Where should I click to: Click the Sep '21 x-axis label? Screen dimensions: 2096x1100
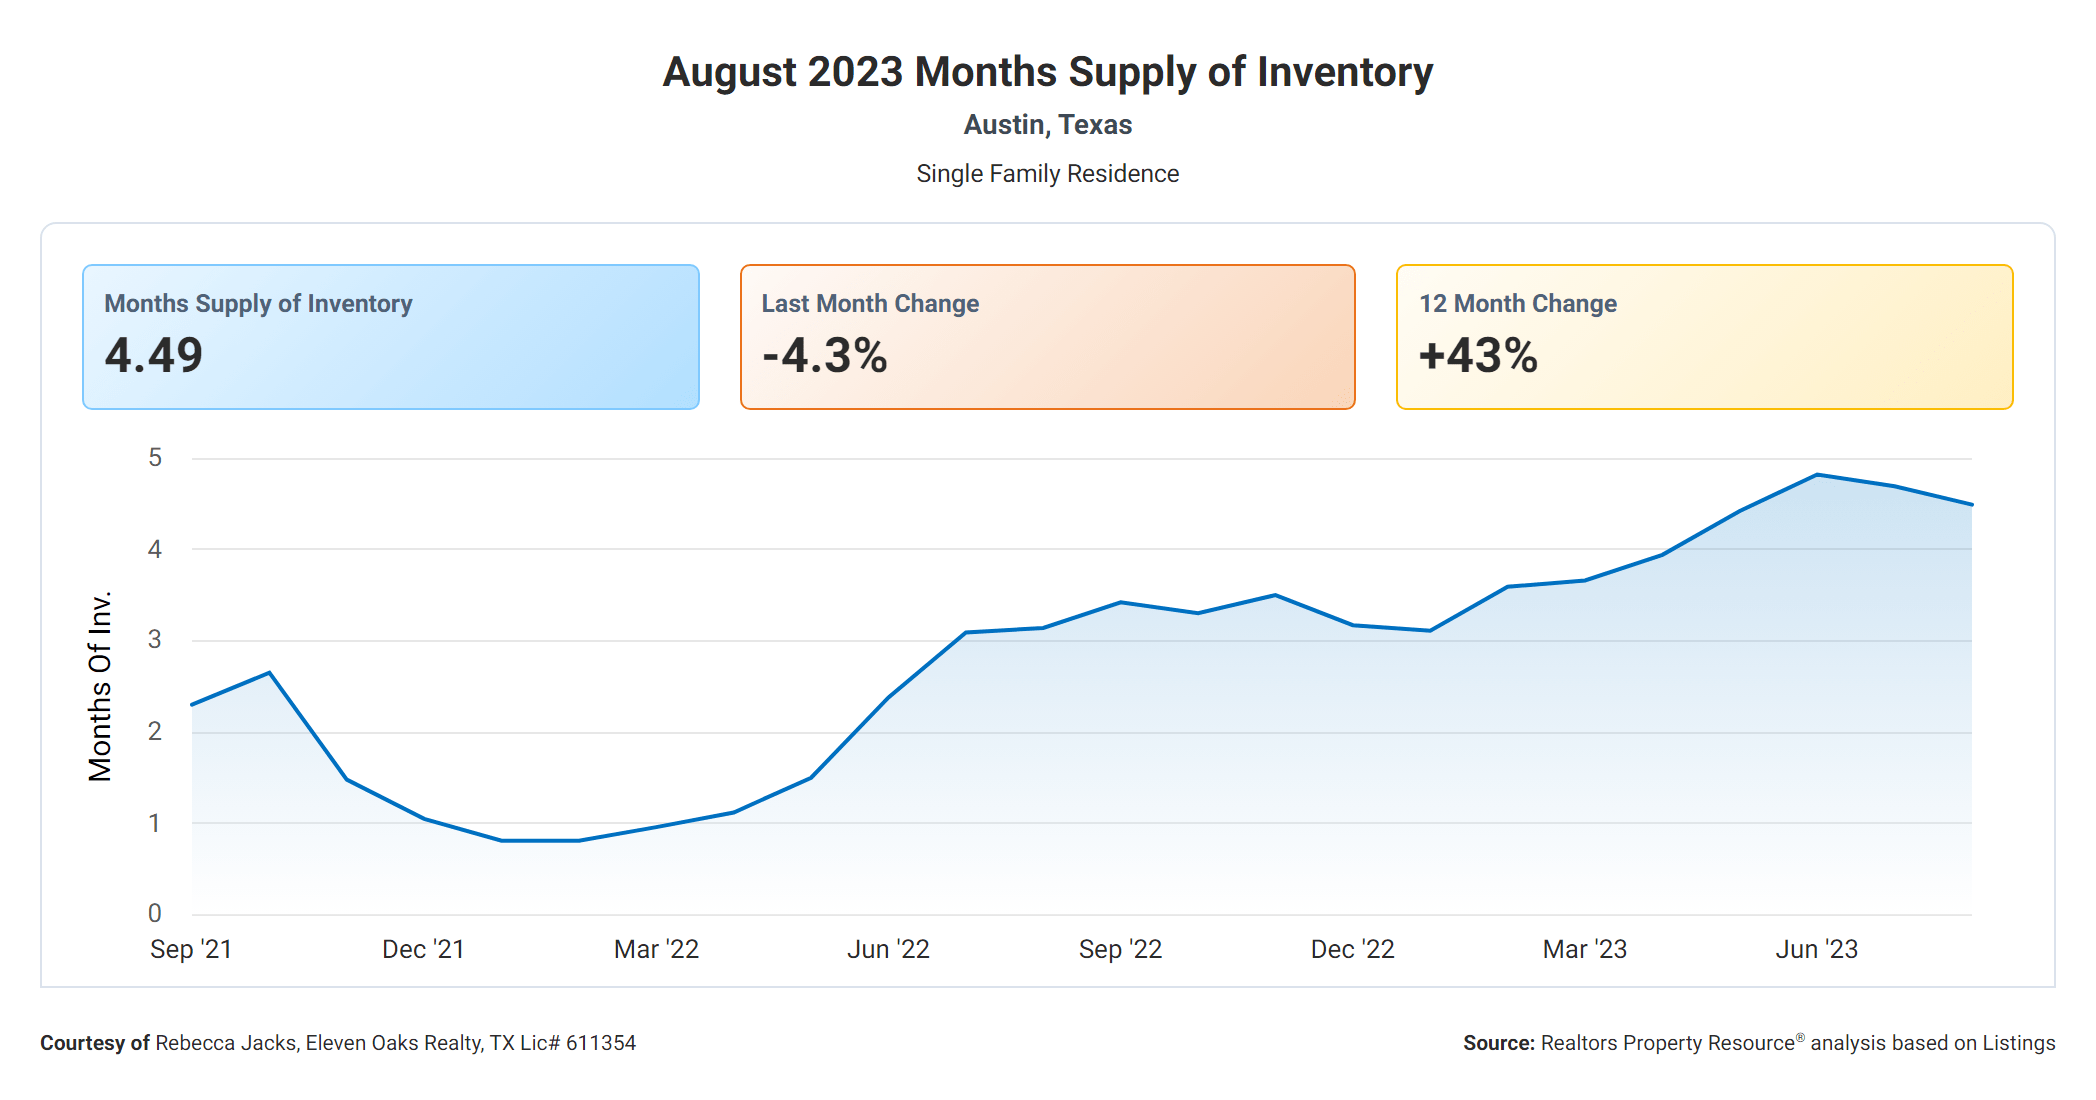[x=191, y=949]
